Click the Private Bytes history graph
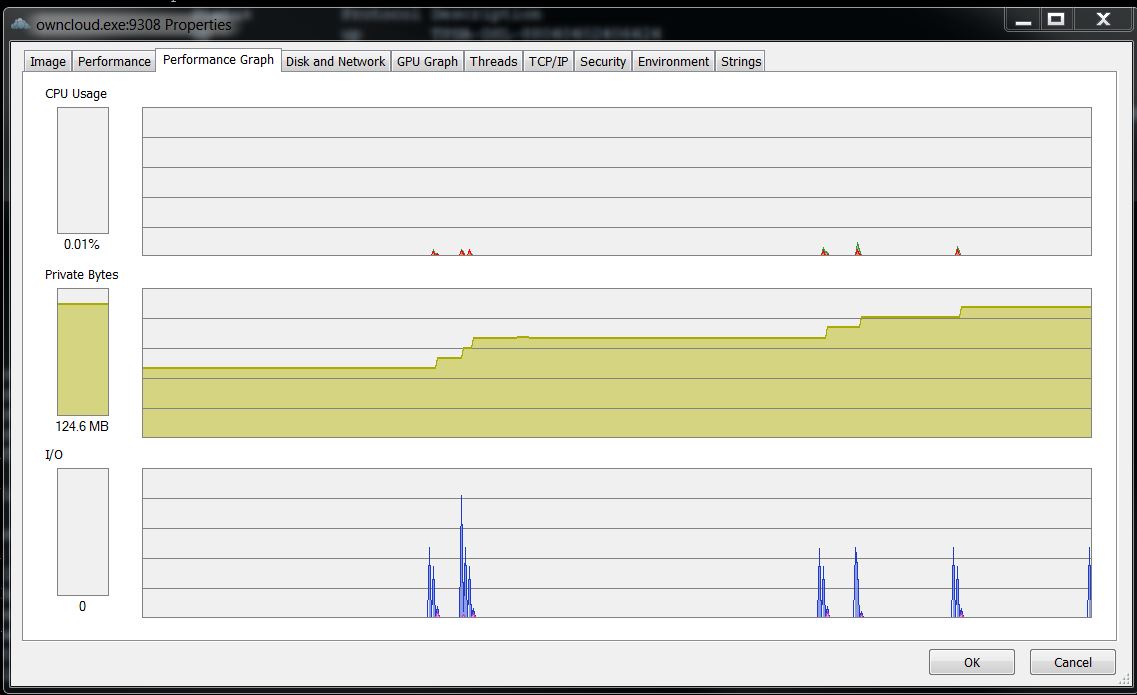1137x695 pixels. click(x=616, y=363)
